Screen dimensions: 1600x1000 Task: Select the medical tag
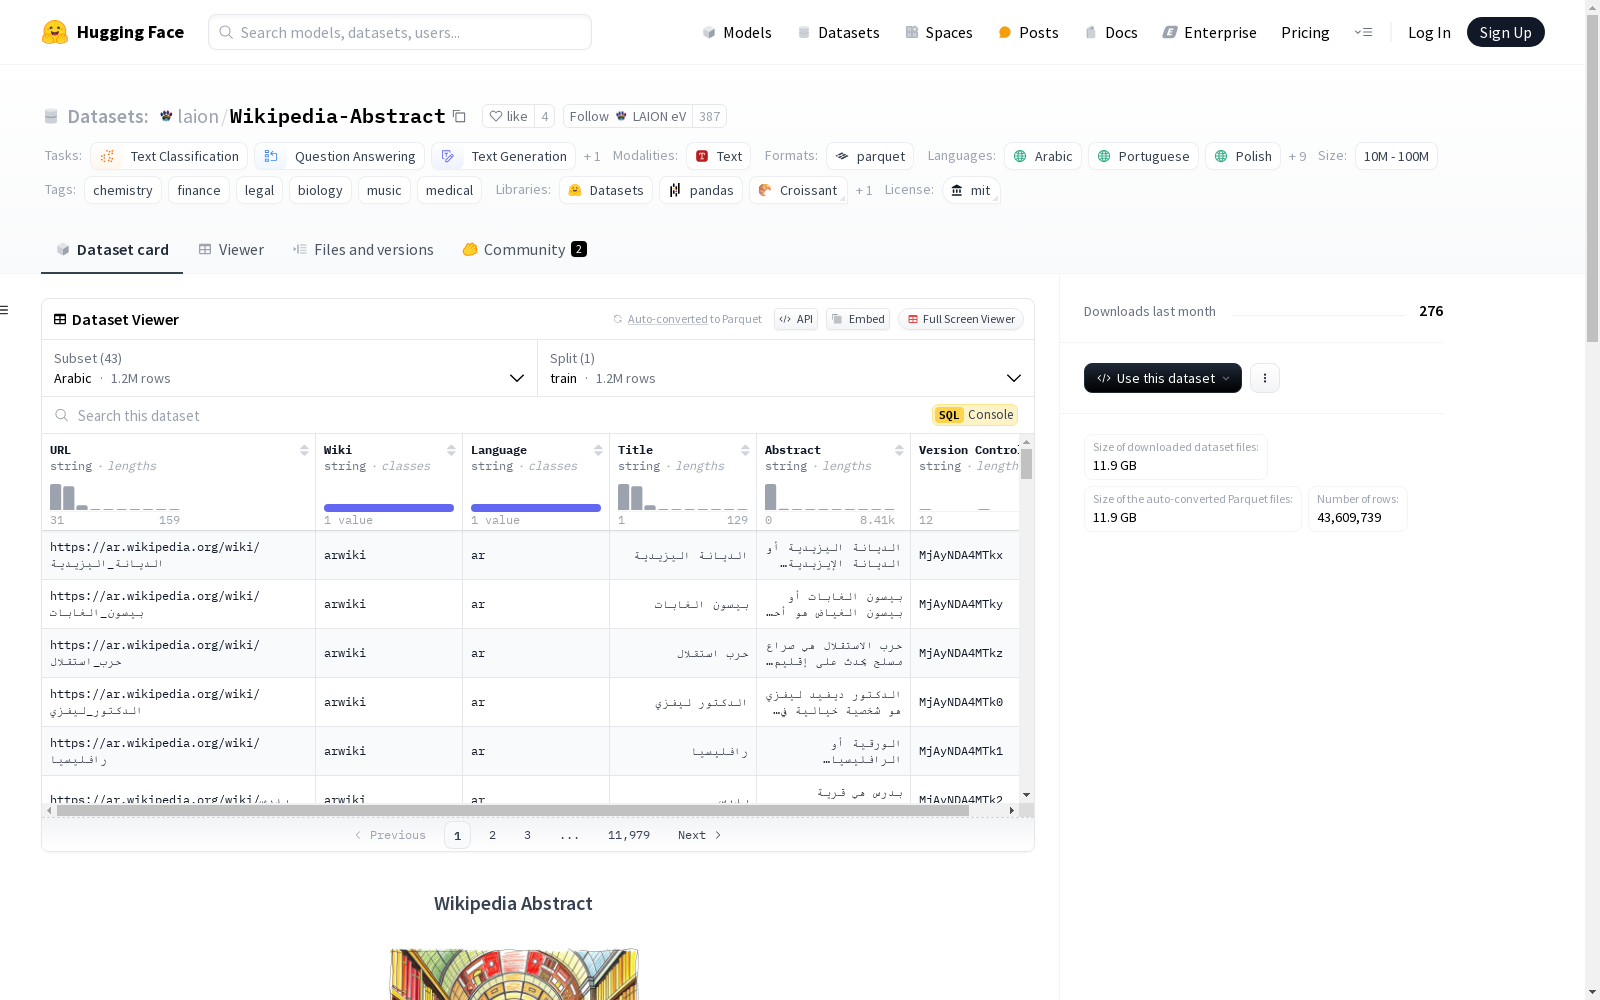(449, 190)
